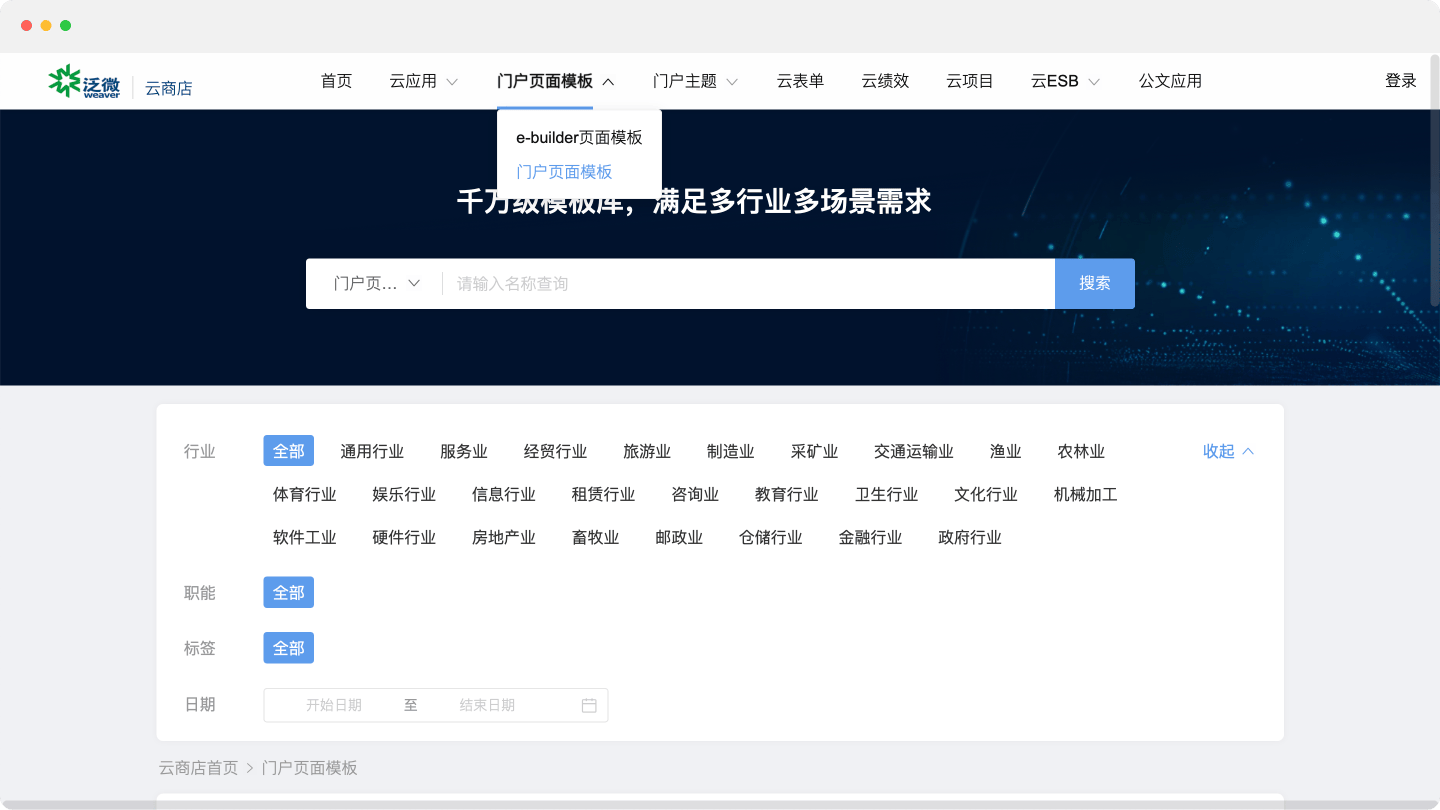This screenshot has height=810, width=1440.
Task: Filter by 卫生行业 industry
Action: click(x=886, y=495)
